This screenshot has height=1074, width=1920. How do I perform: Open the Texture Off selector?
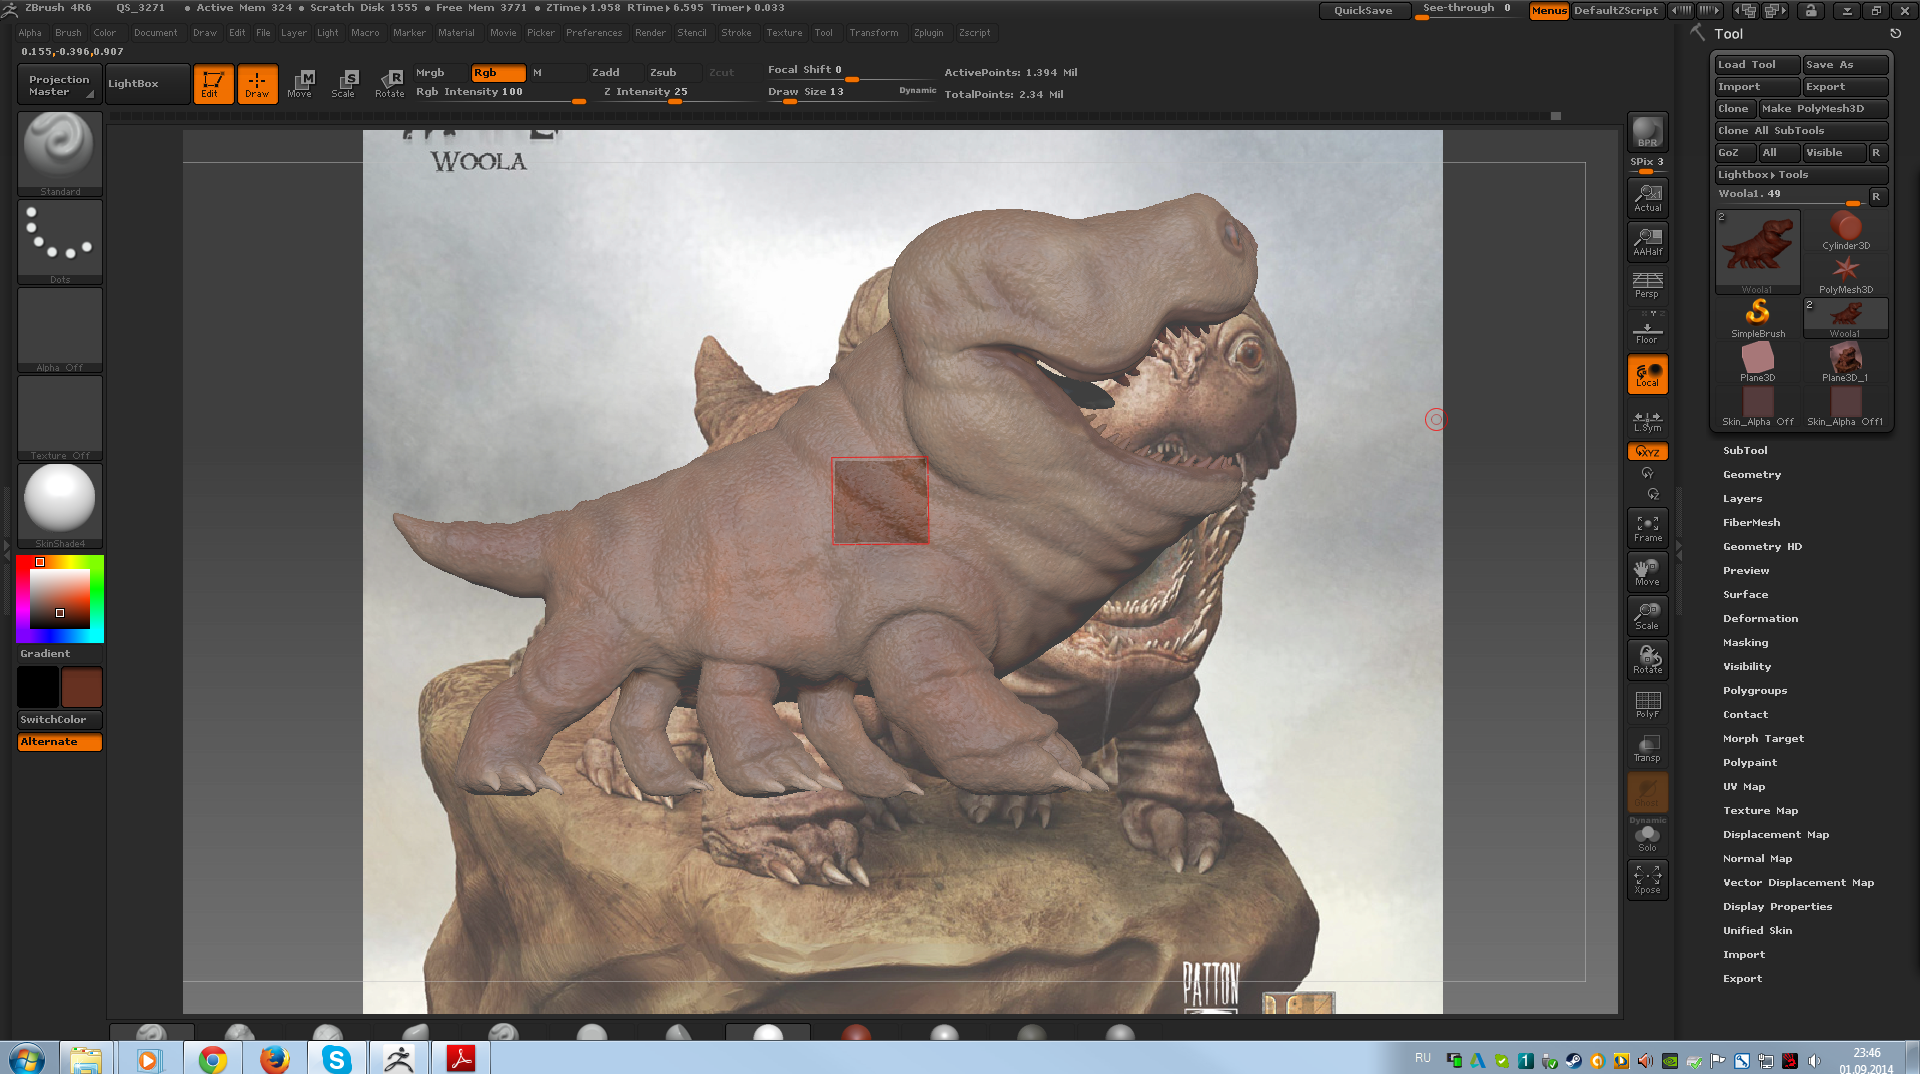(60, 417)
